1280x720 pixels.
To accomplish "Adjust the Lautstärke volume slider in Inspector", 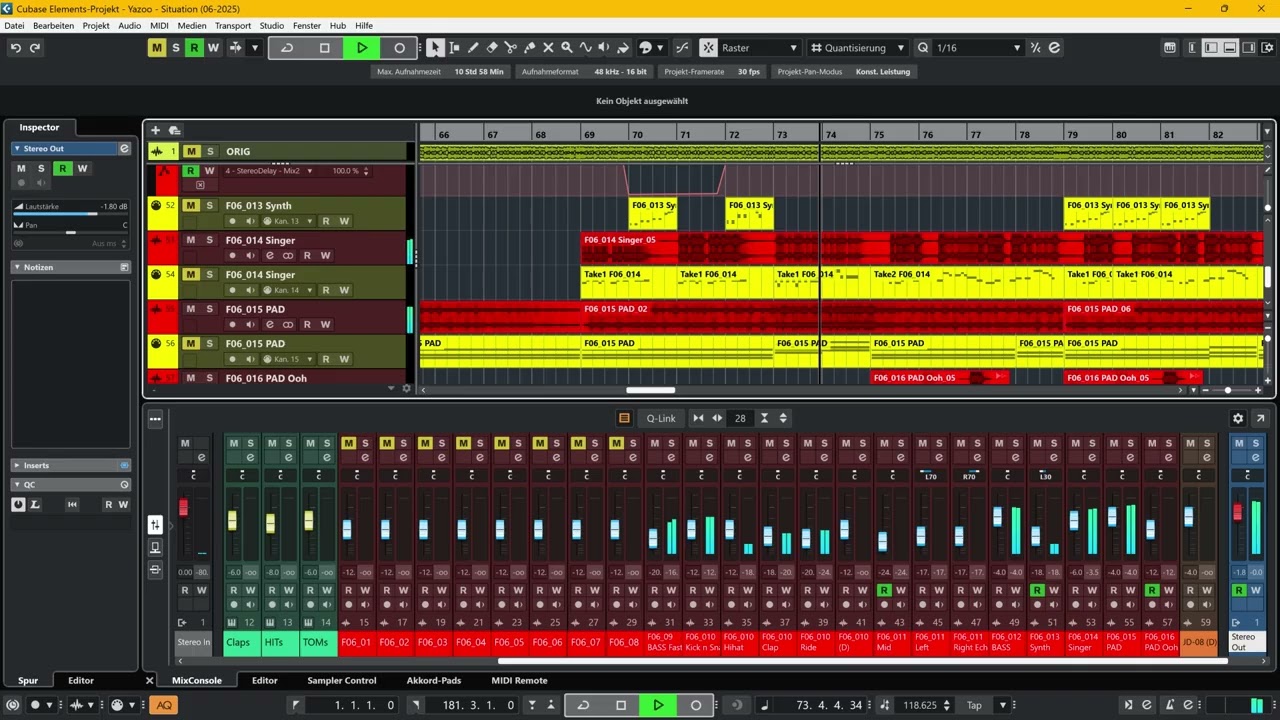I will pos(70,213).
